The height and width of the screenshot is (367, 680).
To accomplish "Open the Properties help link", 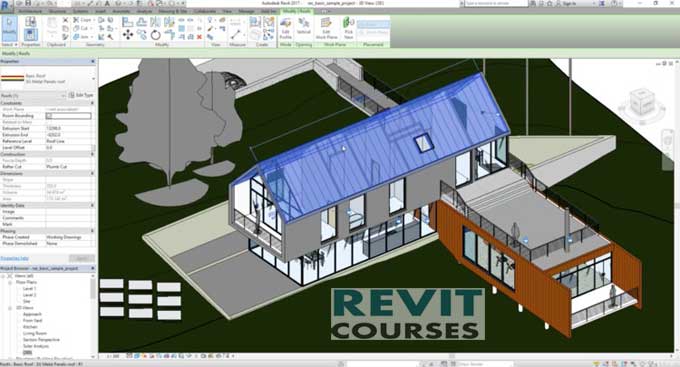I will pos(14,258).
